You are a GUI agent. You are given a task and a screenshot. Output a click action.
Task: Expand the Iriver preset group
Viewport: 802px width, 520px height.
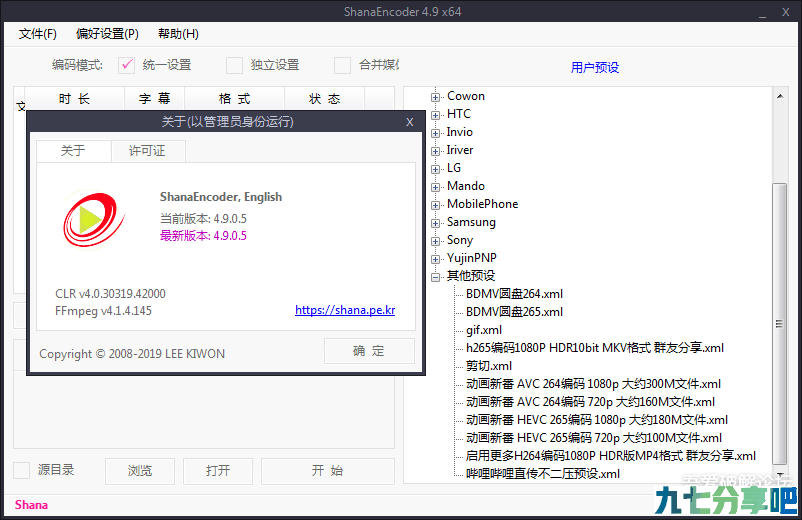click(x=435, y=151)
